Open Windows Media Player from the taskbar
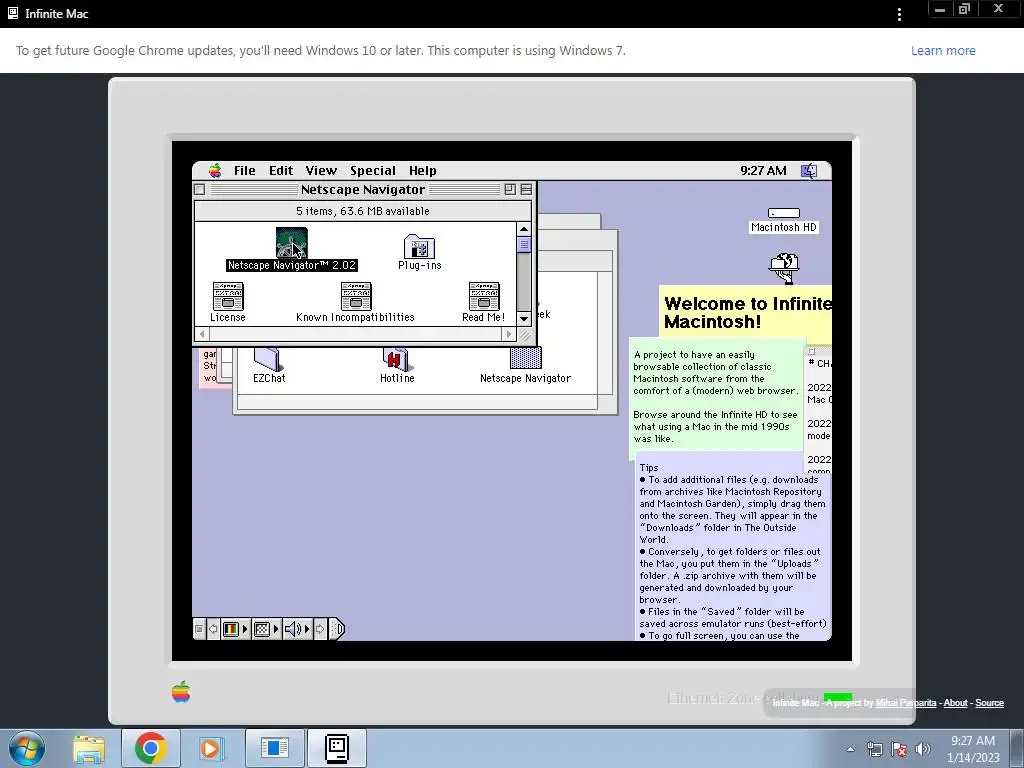 (211, 748)
